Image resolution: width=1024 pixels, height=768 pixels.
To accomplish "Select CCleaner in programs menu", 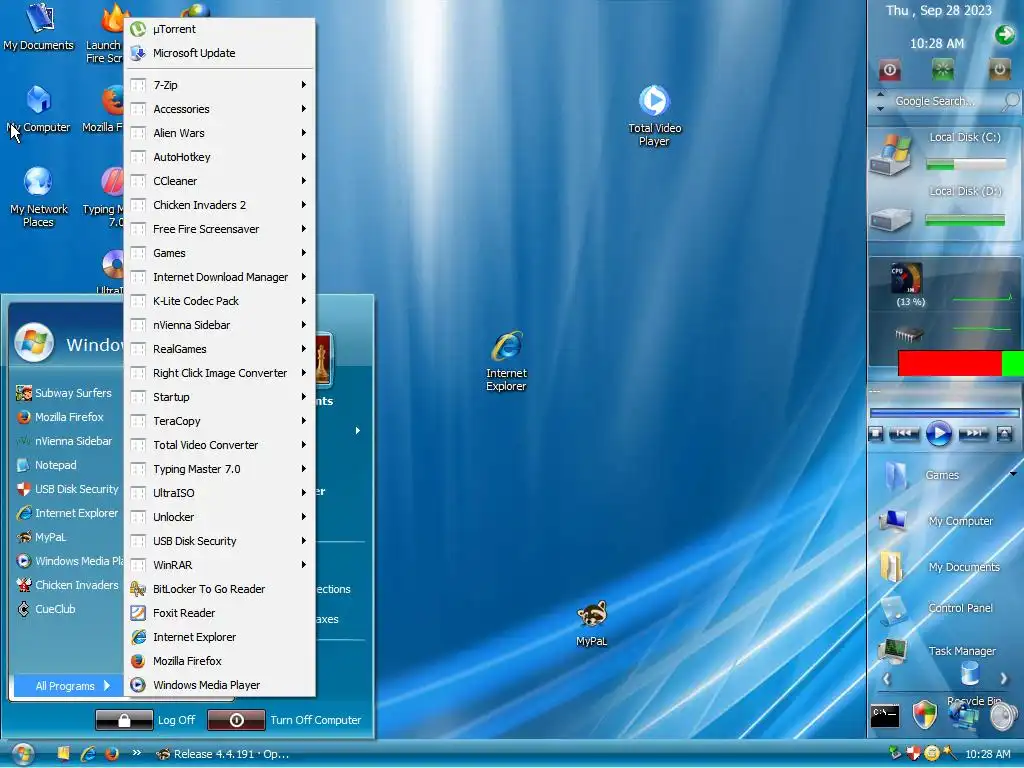I will coord(219,181).
